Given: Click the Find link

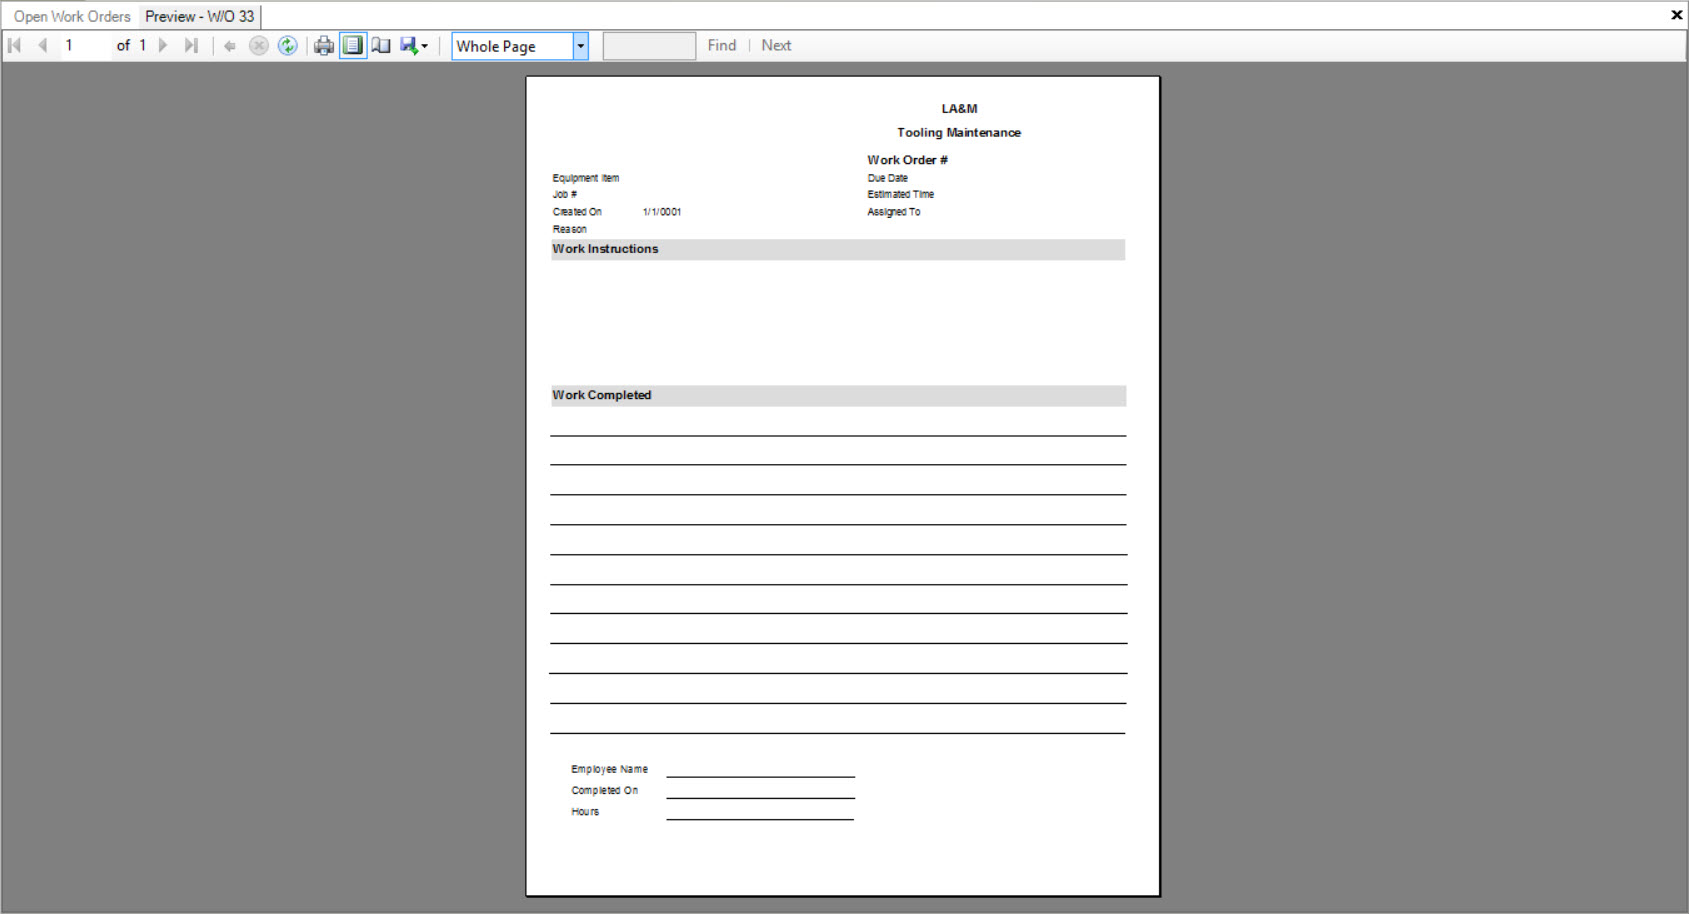Looking at the screenshot, I should [722, 45].
